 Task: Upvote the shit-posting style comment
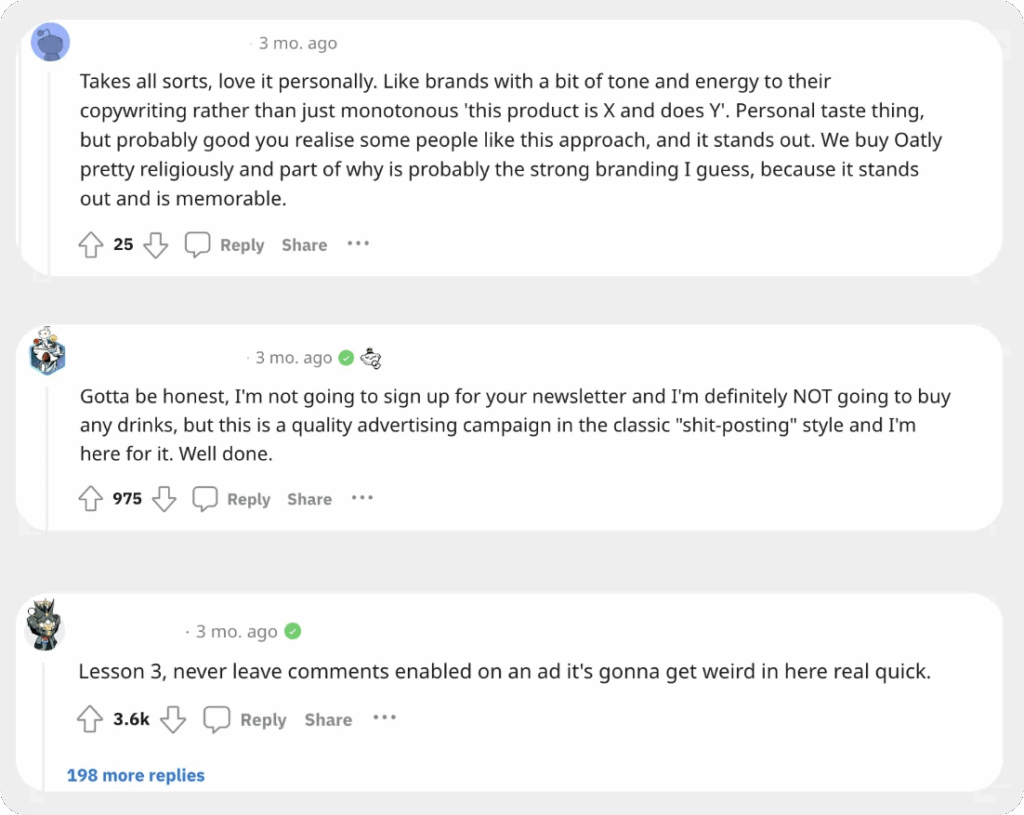(x=91, y=499)
